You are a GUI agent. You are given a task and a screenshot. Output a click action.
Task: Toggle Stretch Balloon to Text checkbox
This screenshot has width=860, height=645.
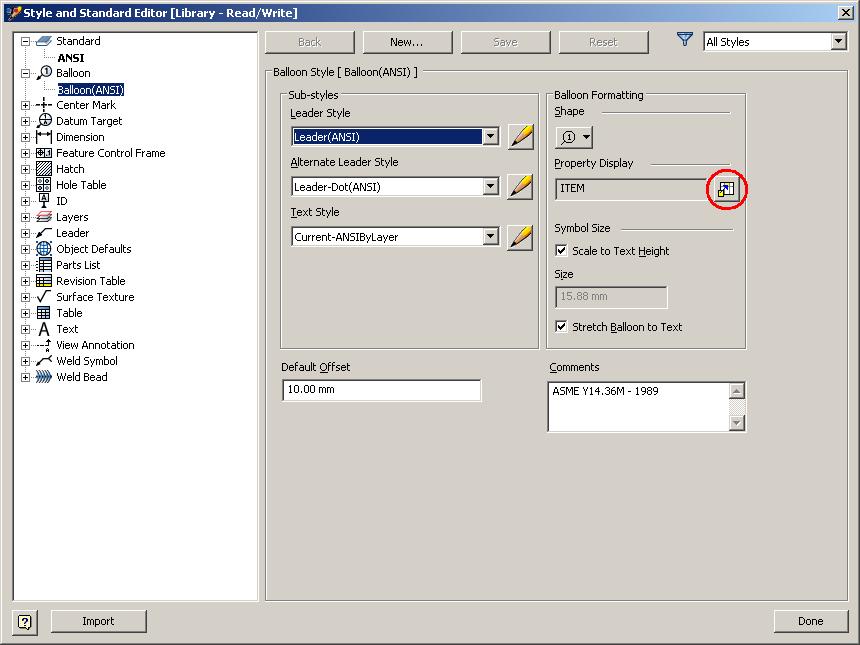click(x=561, y=326)
